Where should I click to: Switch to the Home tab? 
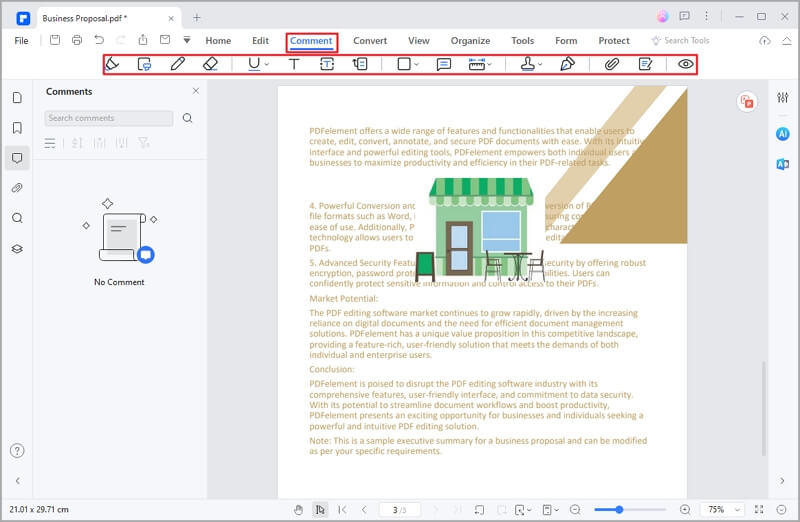218,41
